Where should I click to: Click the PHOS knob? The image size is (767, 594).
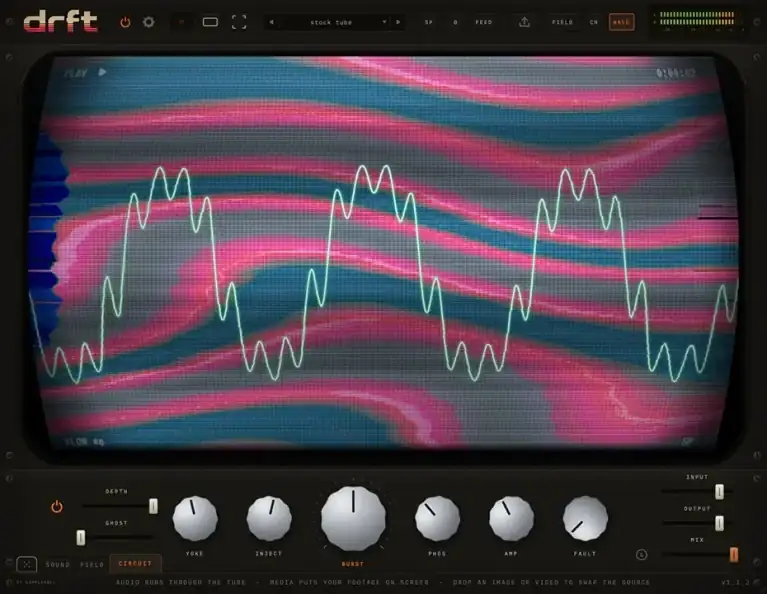point(437,518)
